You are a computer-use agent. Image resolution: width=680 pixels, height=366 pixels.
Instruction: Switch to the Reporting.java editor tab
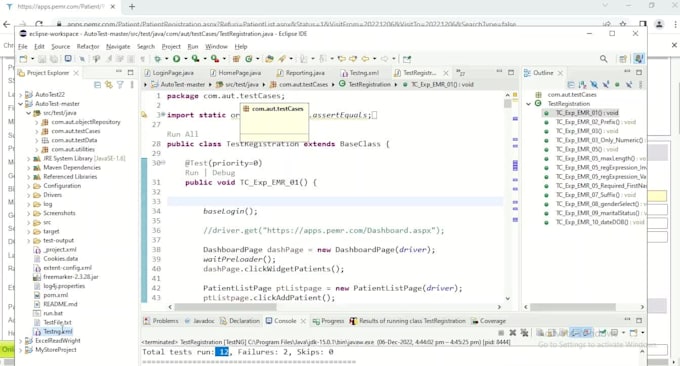[x=301, y=73]
